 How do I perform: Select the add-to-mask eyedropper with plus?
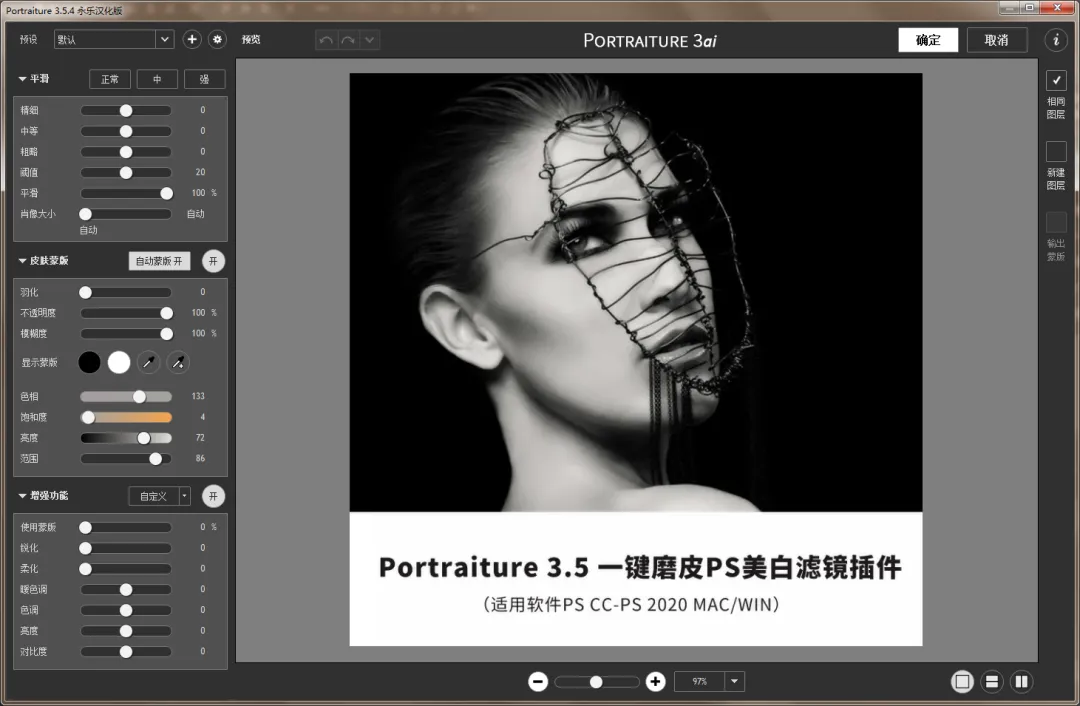click(x=178, y=362)
